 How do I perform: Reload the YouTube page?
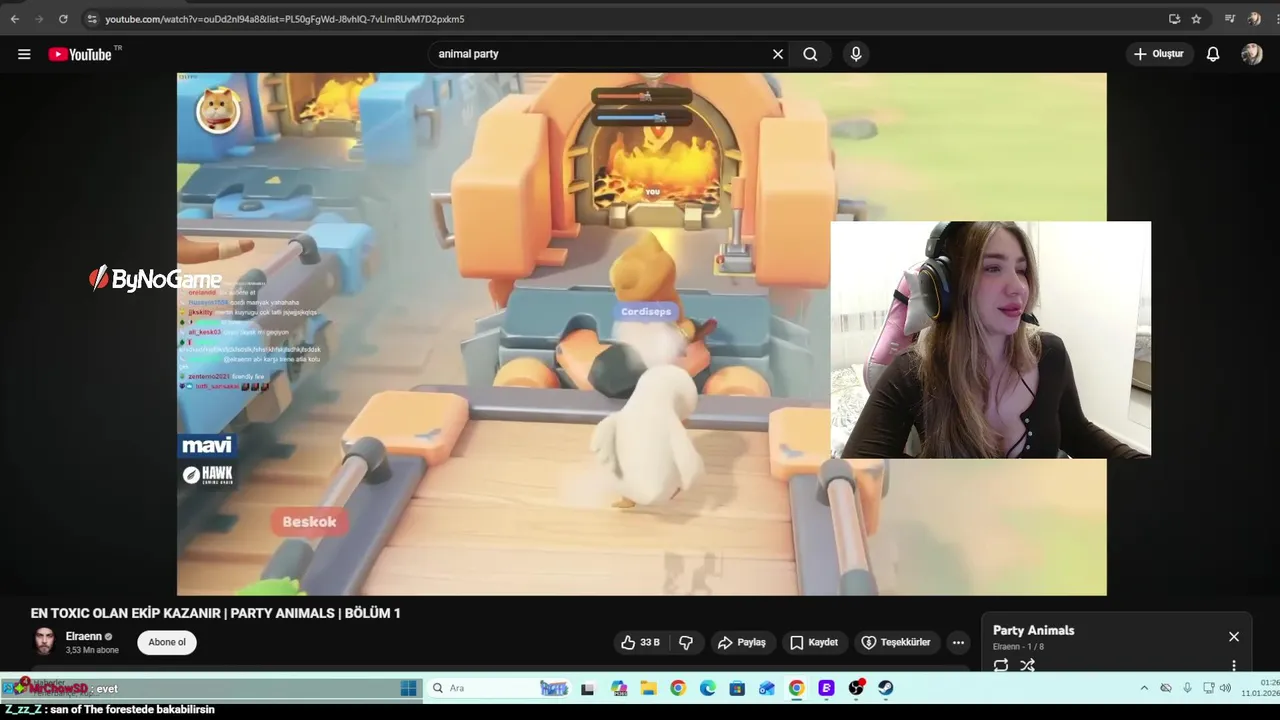(x=63, y=19)
